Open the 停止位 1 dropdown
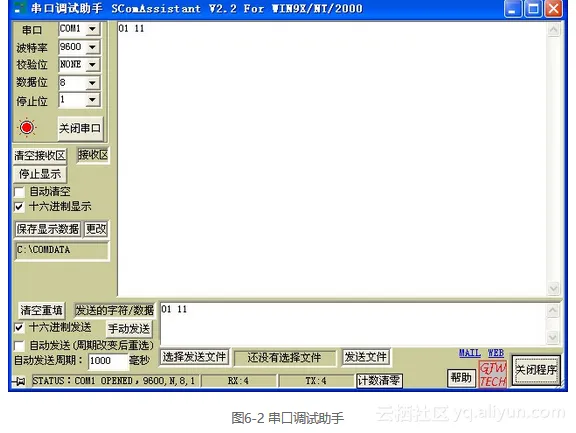The height and width of the screenshot is (433, 576). 93,100
